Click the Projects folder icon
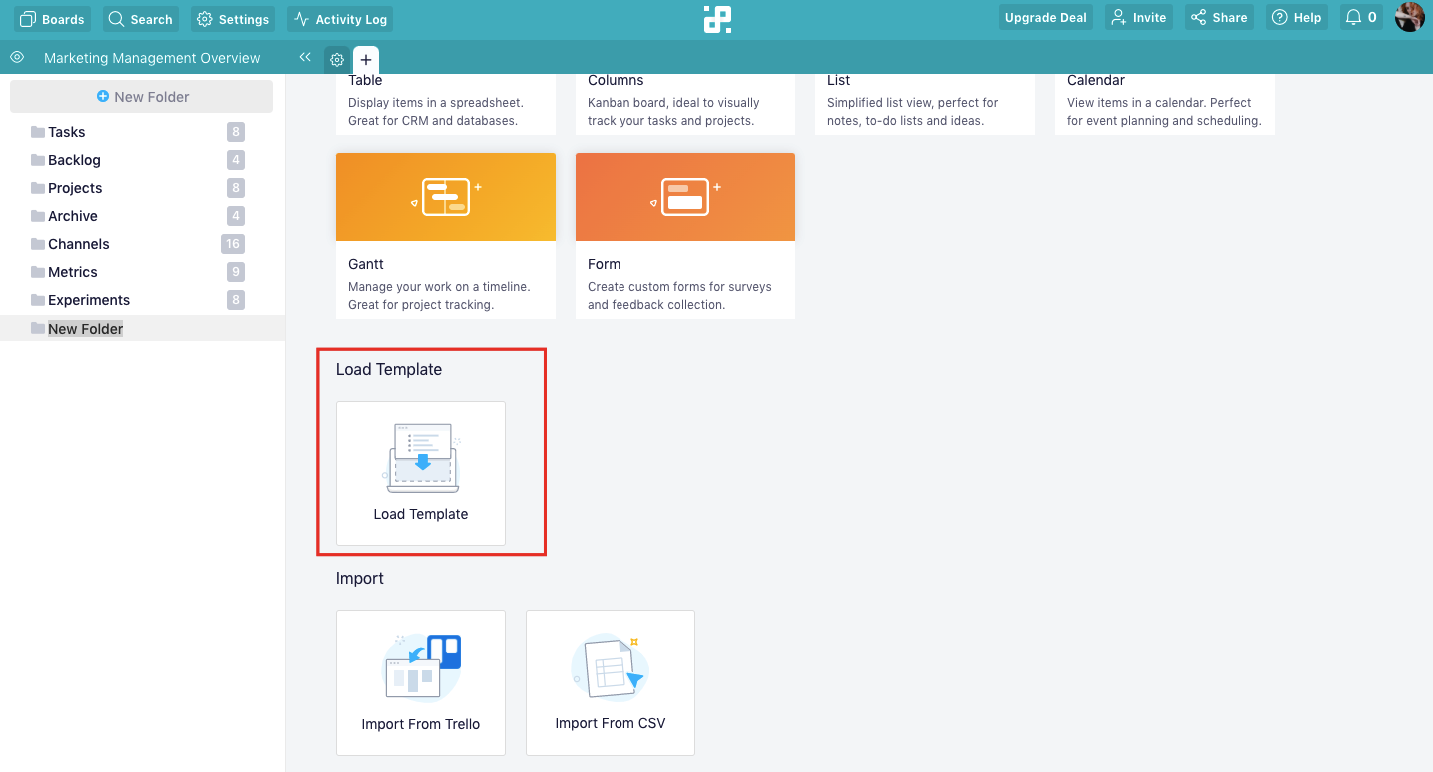This screenshot has width=1433, height=772. (38, 188)
